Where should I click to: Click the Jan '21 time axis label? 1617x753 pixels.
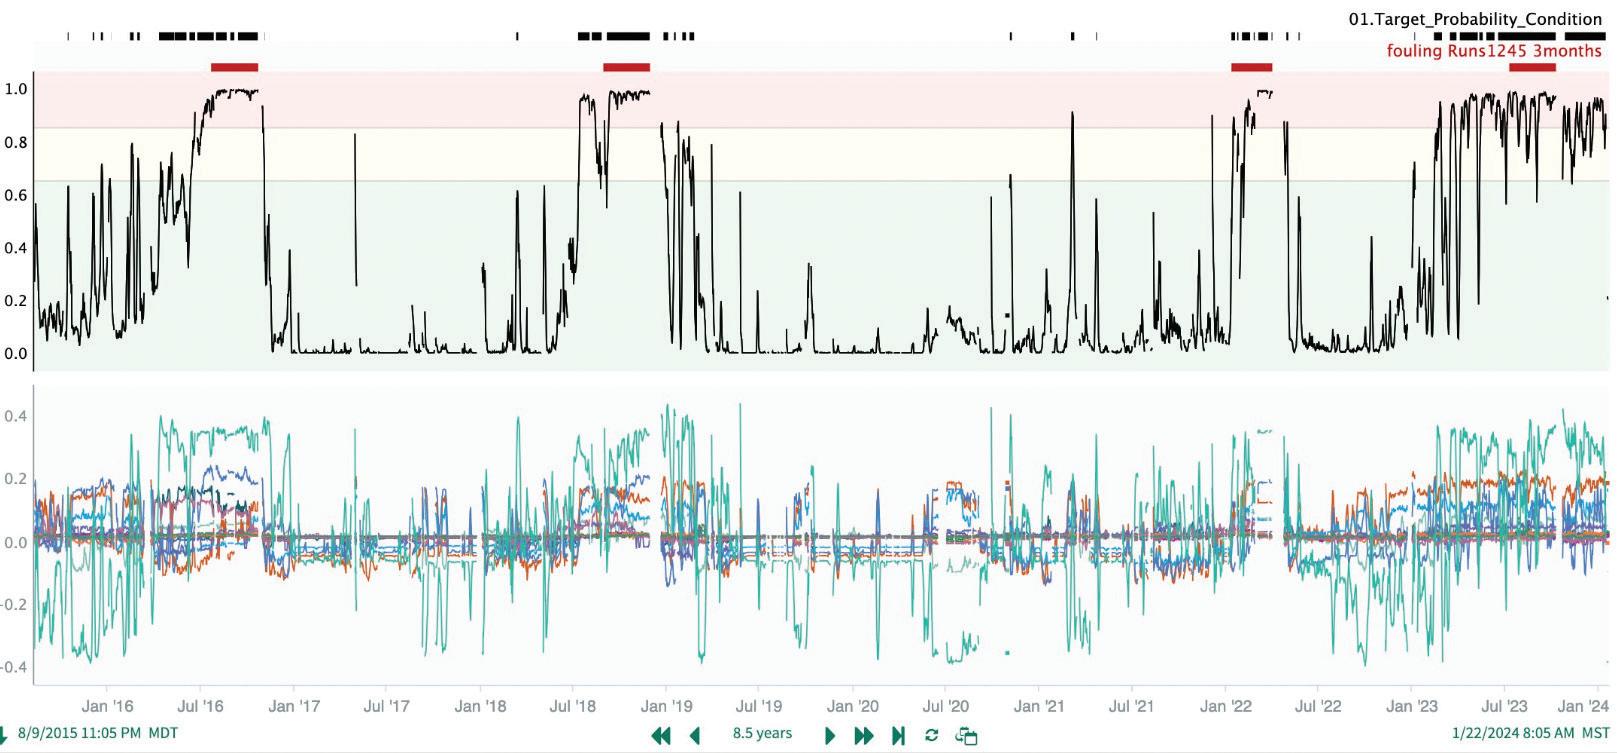(x=1039, y=706)
